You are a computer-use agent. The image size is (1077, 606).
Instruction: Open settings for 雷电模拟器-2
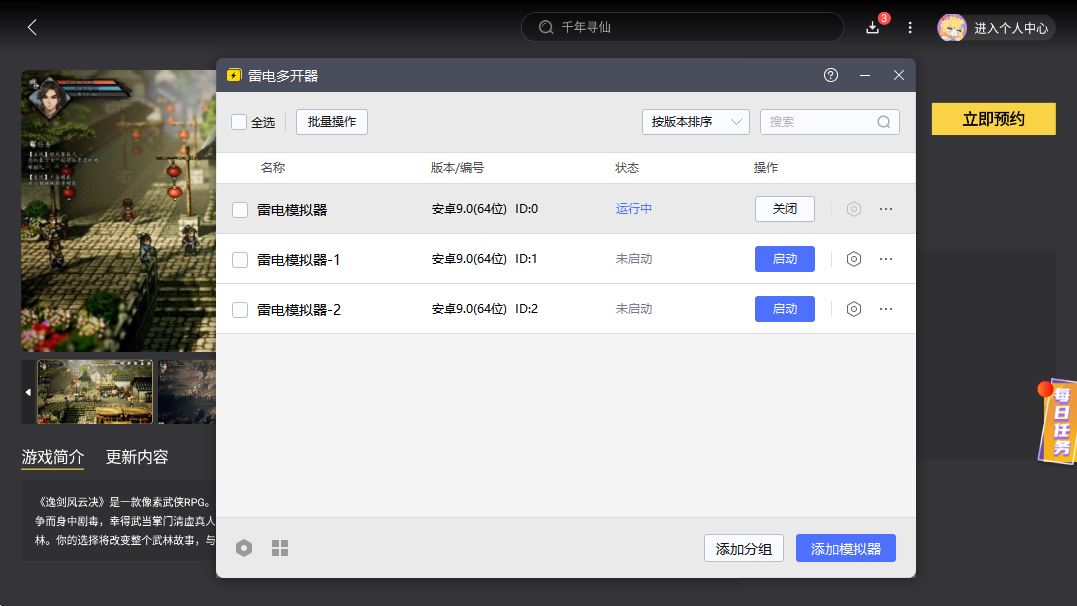(854, 309)
